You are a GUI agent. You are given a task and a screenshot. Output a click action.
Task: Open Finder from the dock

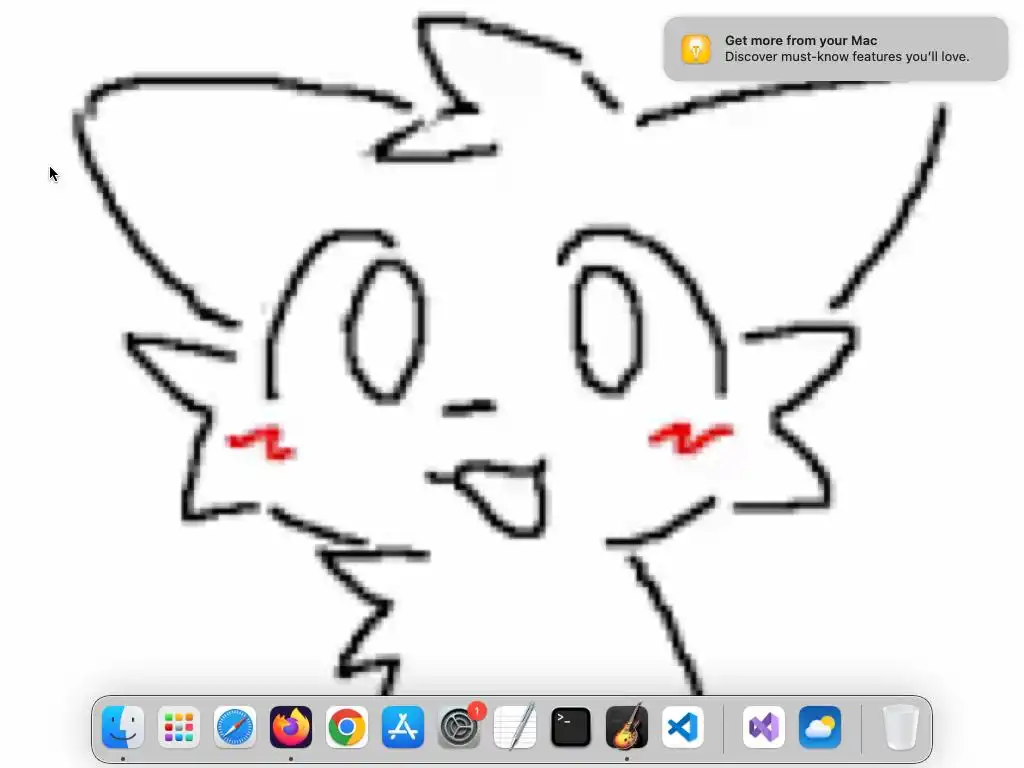click(x=123, y=727)
